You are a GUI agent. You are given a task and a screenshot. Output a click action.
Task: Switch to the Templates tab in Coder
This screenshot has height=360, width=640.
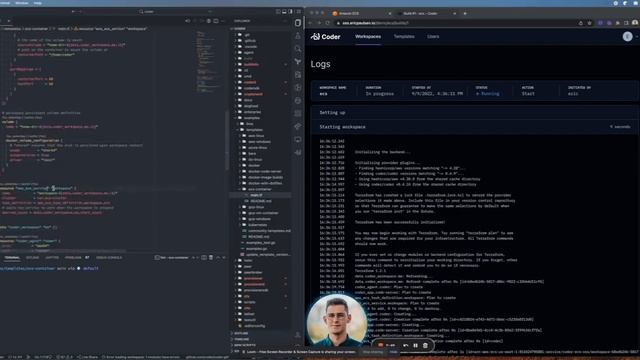coord(404,37)
